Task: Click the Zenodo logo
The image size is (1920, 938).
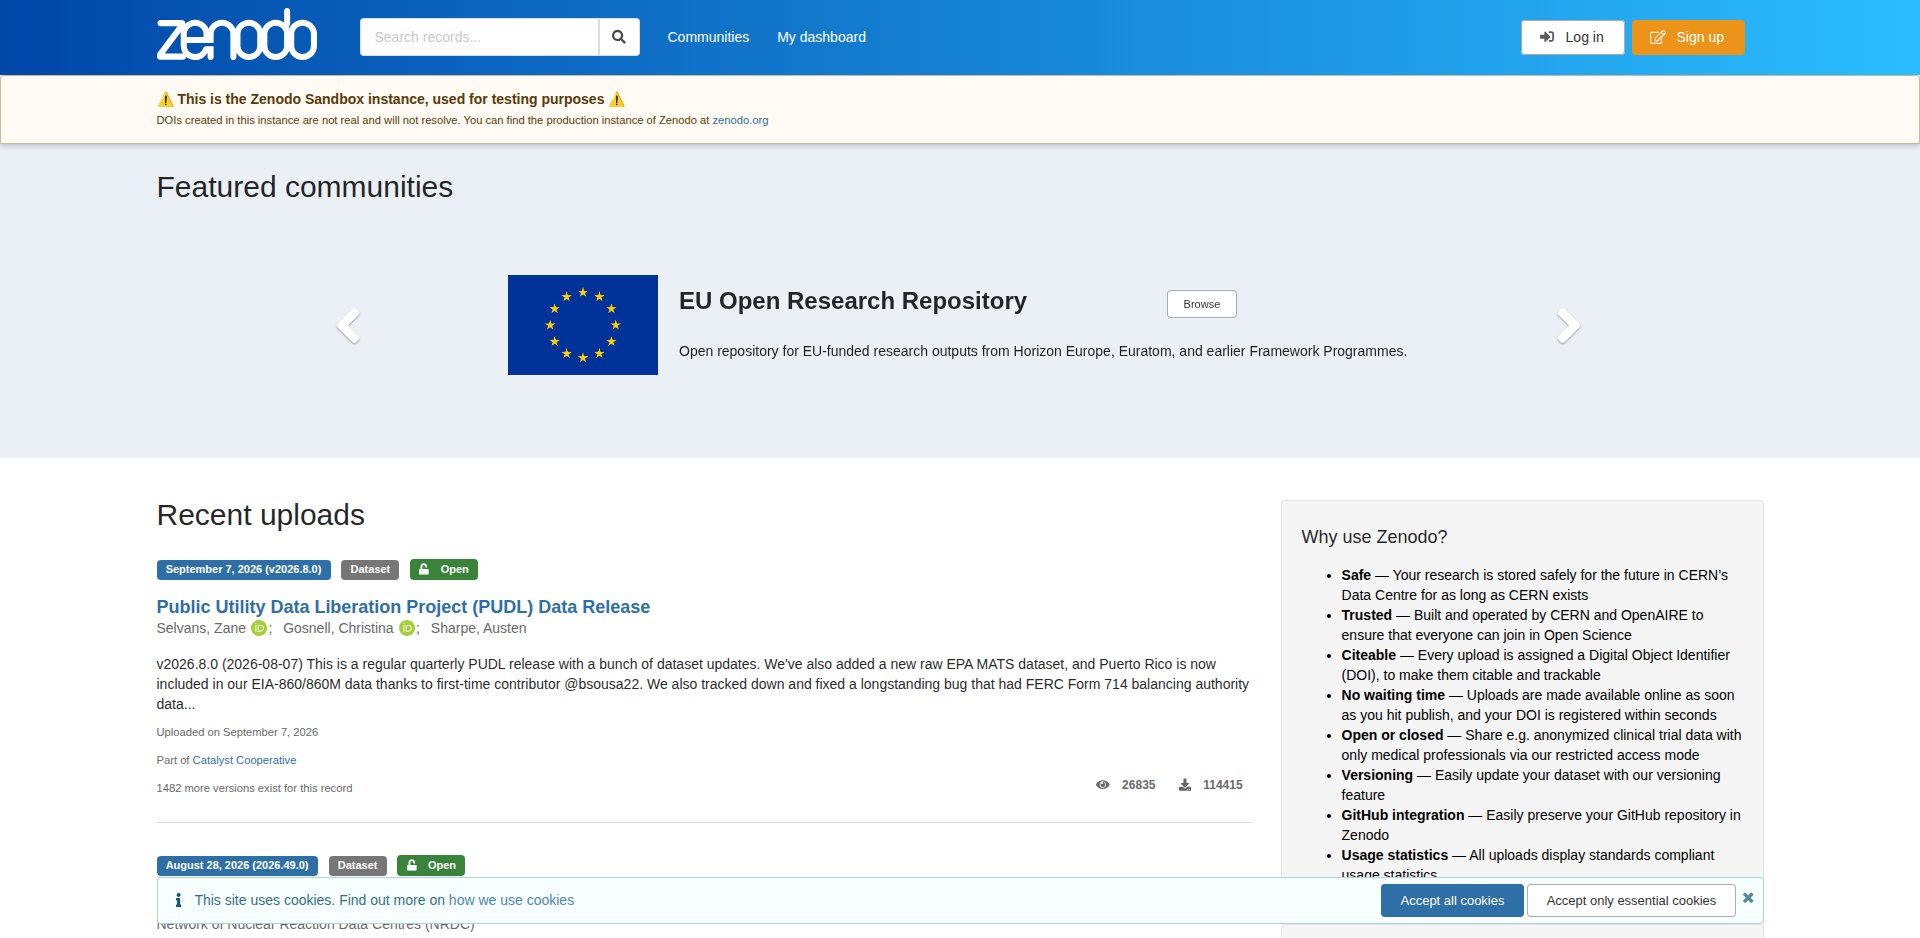Action: [x=237, y=35]
